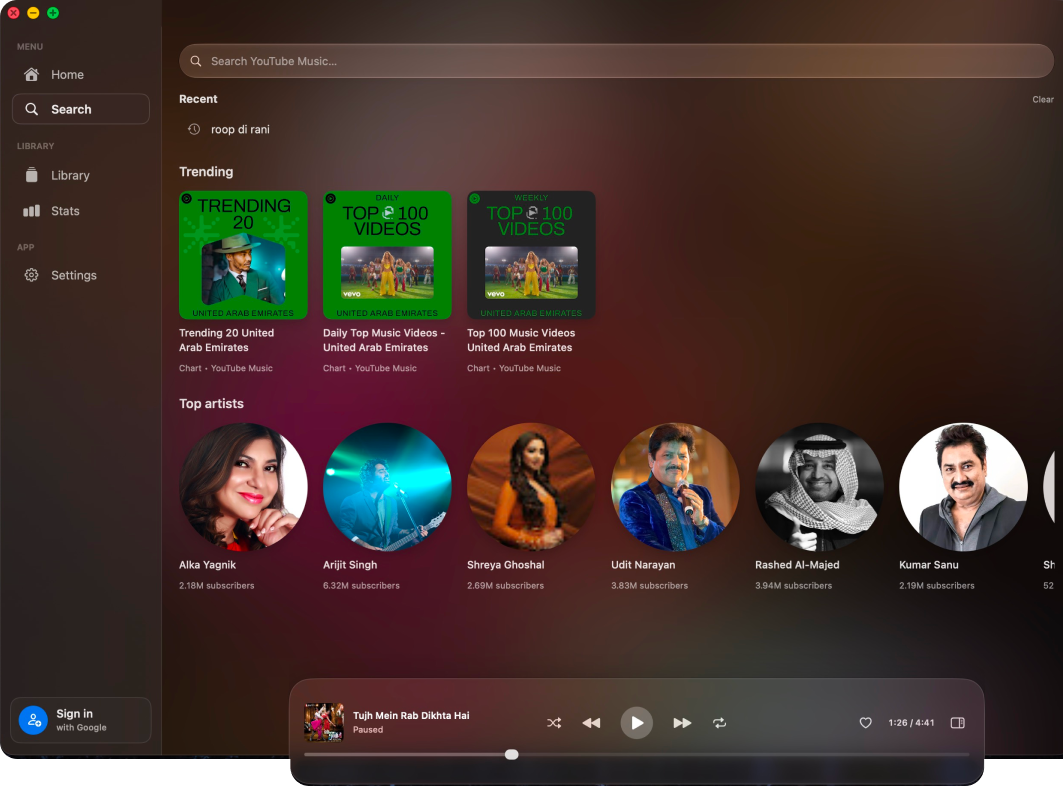Click 'Chart • YouTube Music' under Trending 20
The height and width of the screenshot is (786, 1063).
click(226, 368)
